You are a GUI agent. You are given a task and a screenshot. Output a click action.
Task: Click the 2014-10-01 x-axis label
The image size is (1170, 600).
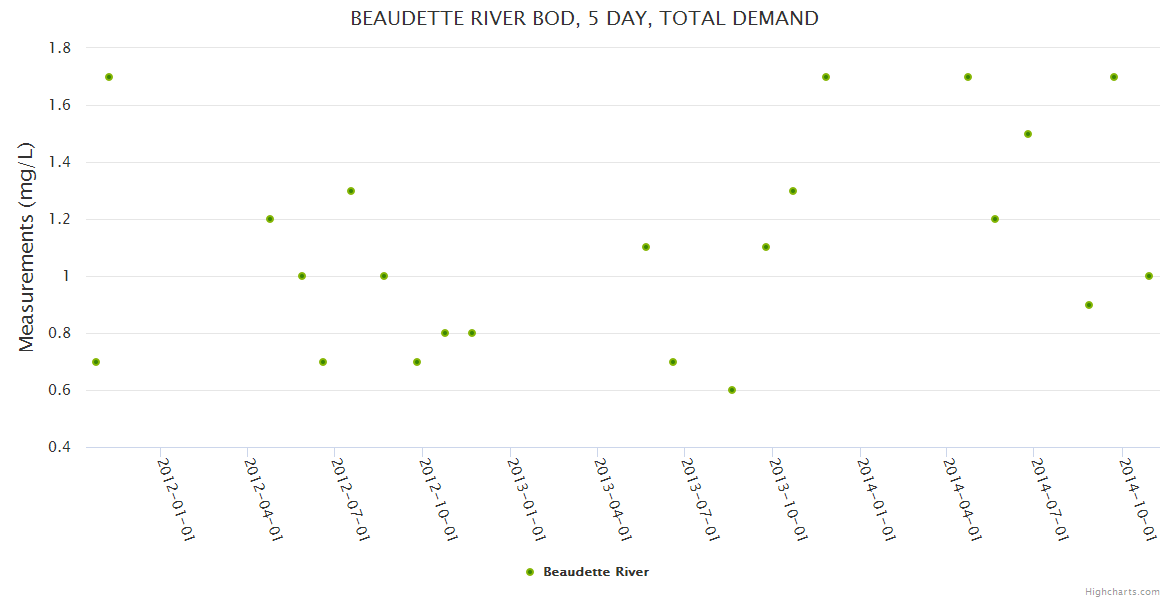(x=1138, y=498)
